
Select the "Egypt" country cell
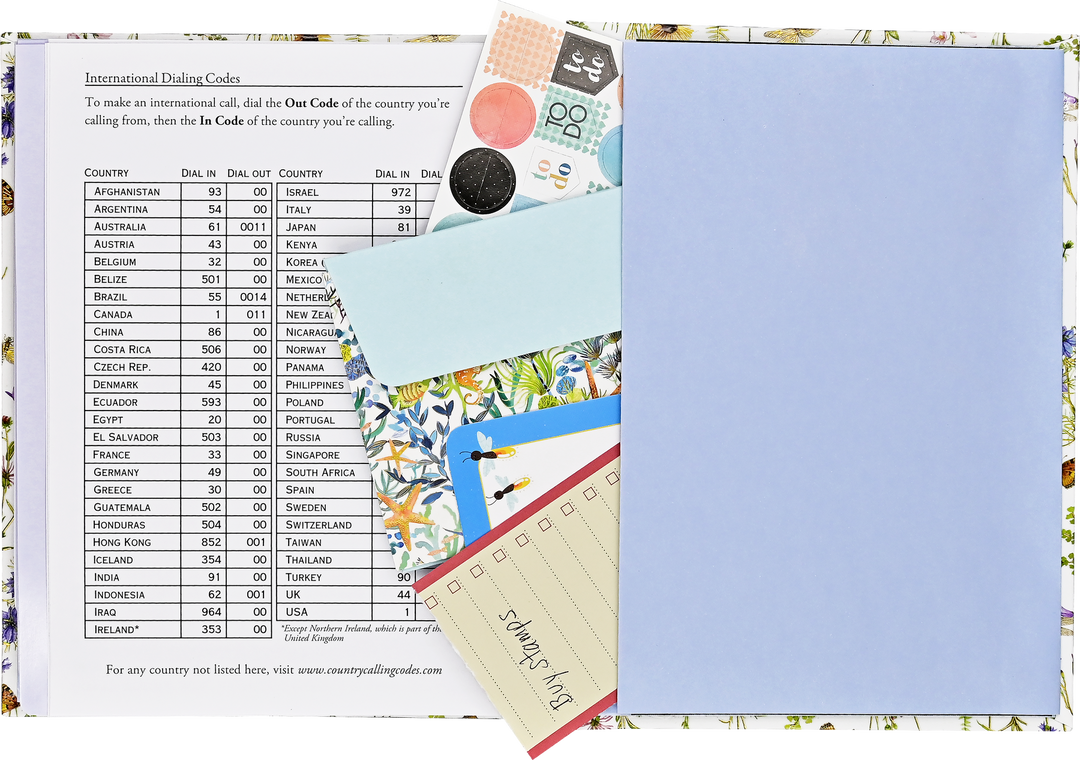(x=133, y=420)
